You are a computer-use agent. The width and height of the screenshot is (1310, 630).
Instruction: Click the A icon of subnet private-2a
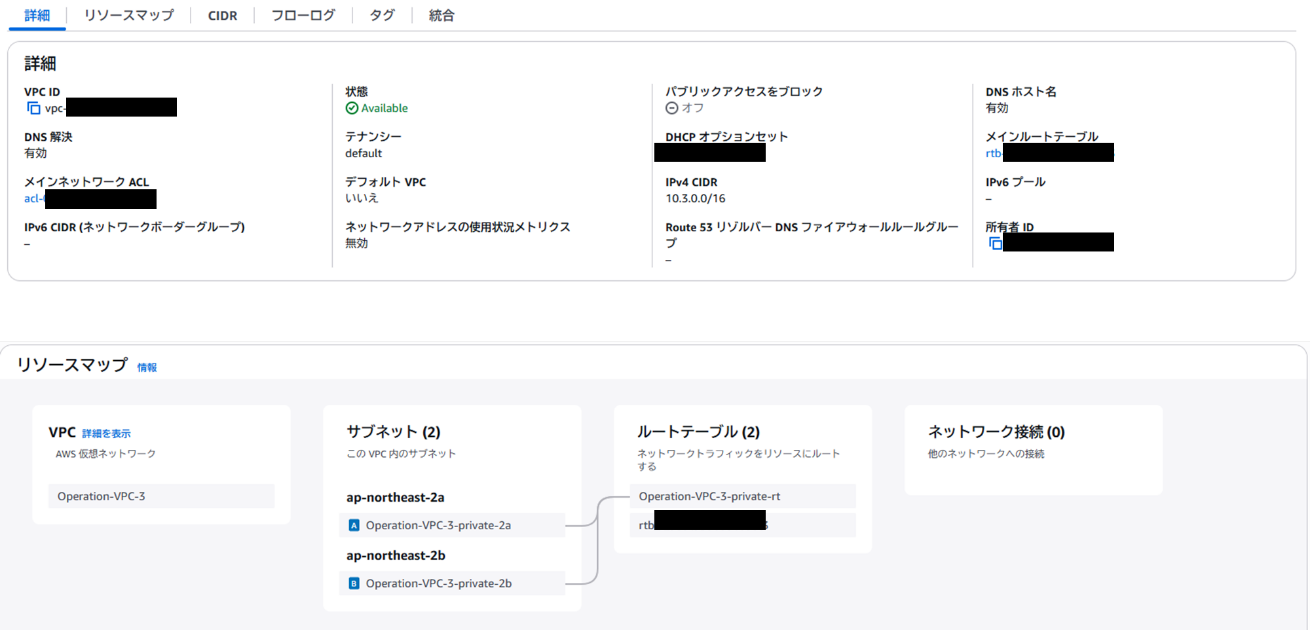coord(353,525)
